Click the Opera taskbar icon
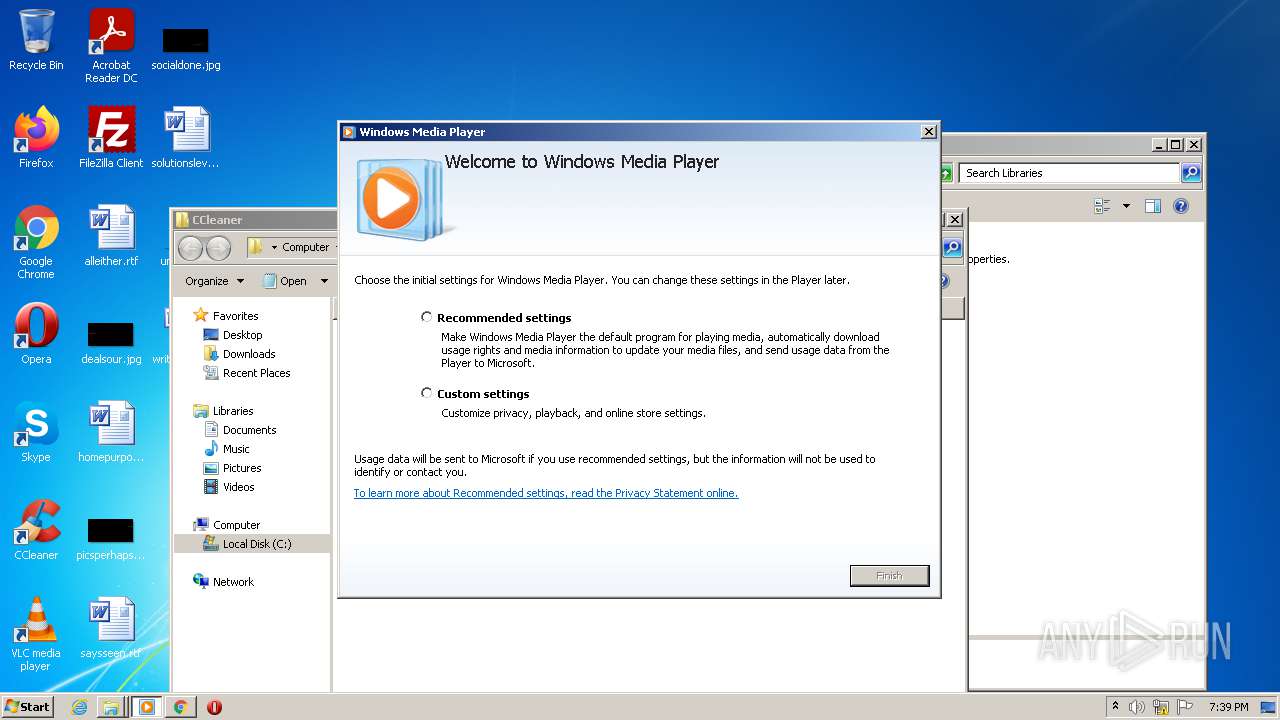This screenshot has height=720, width=1280. [214, 707]
